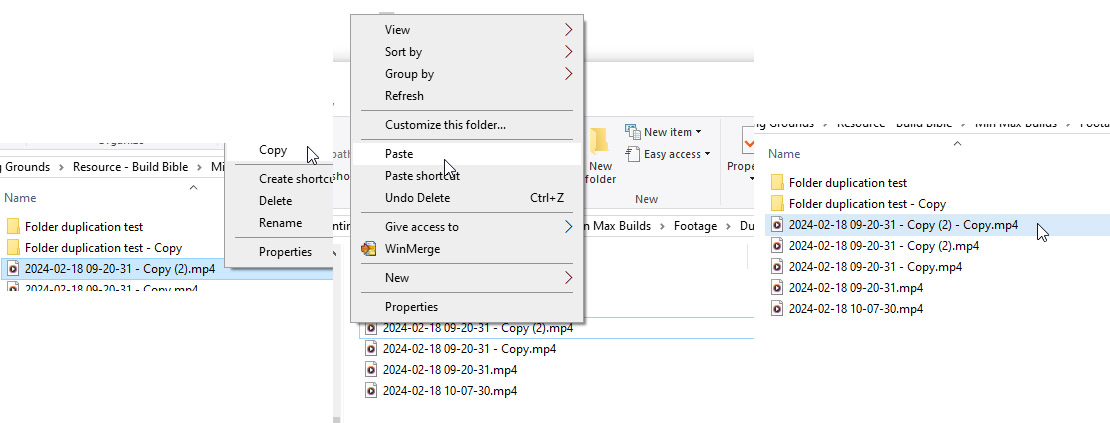The height and width of the screenshot is (423, 1110).
Task: Open Easy access dropdown arrow
Action: point(707,154)
